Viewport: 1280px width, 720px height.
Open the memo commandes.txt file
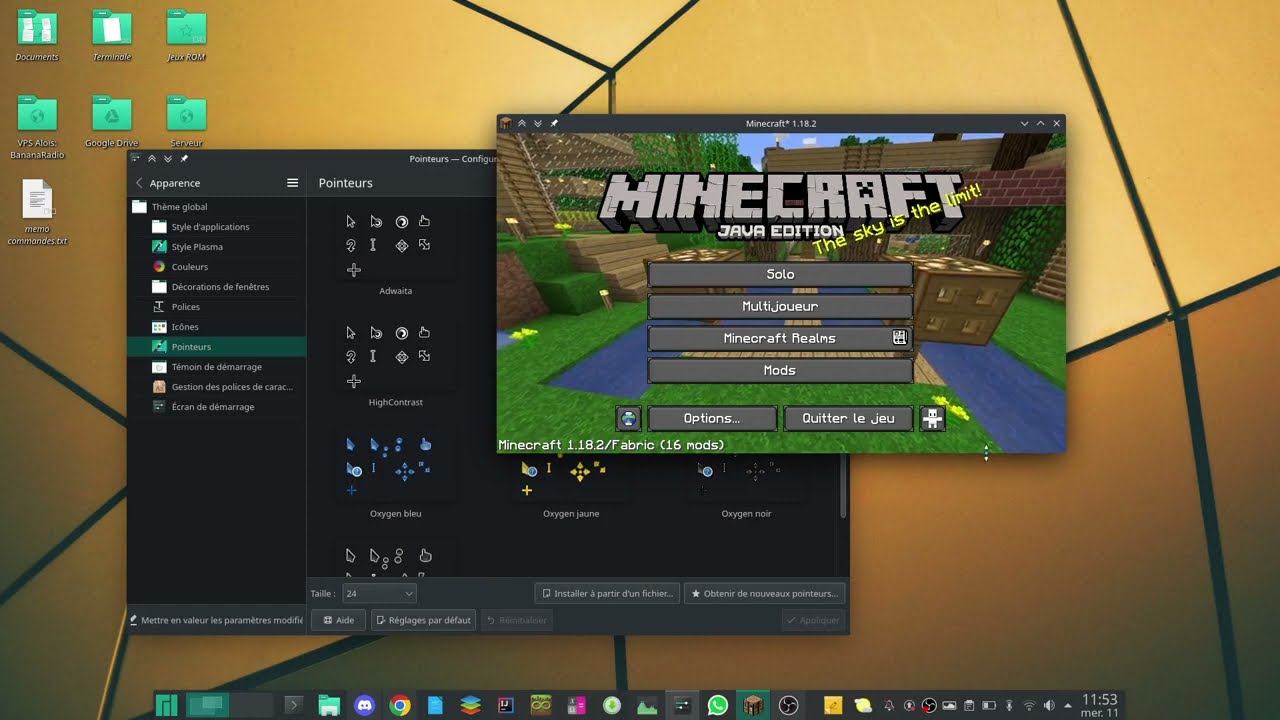pos(37,212)
